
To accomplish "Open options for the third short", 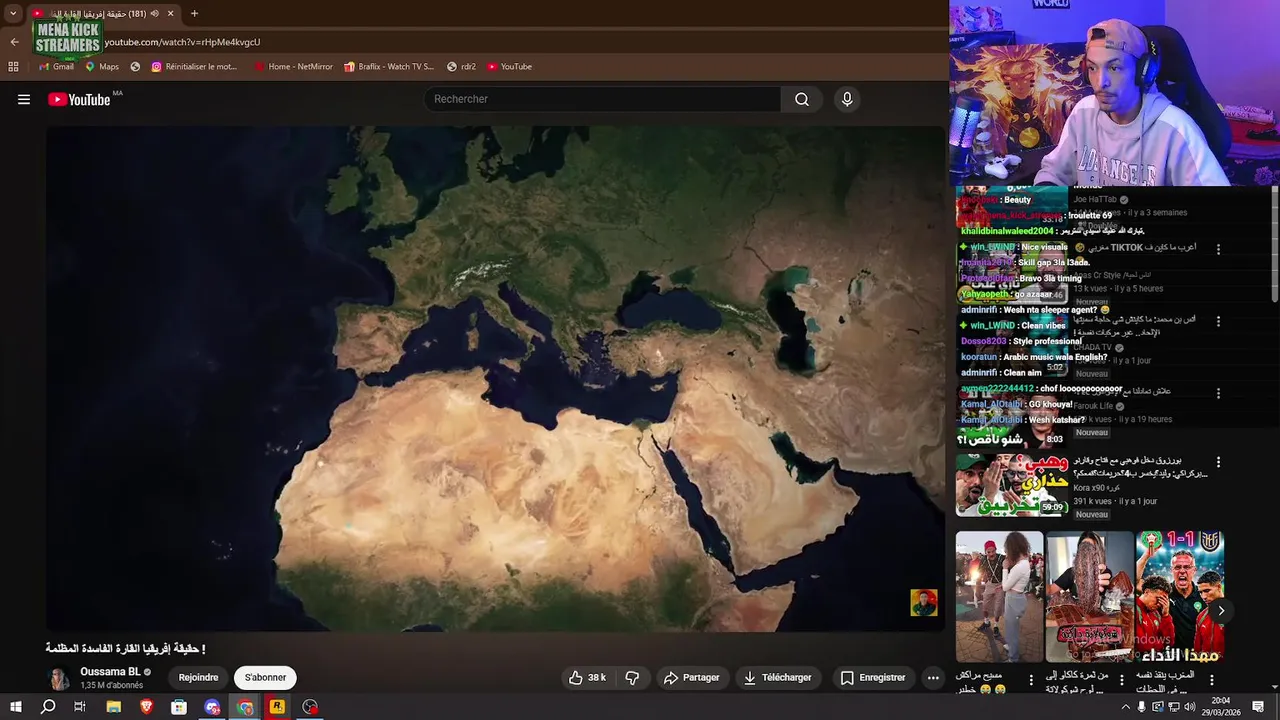I will tap(1212, 681).
